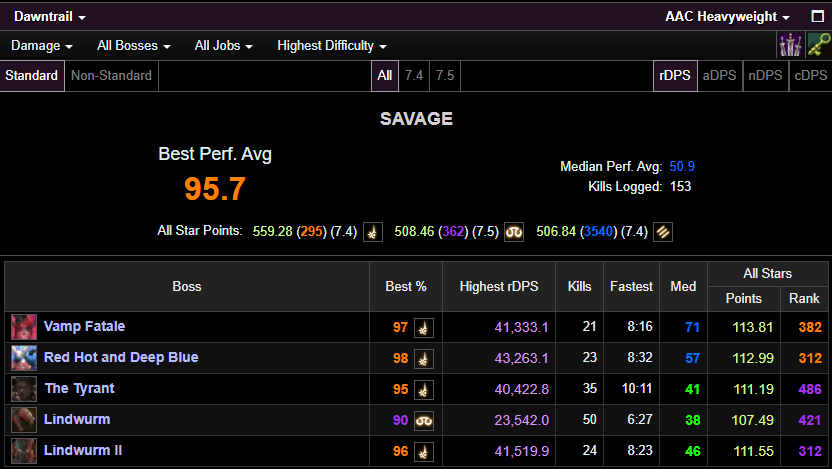Open the Dawntrail expansion dropdown
Image resolution: width=832 pixels, height=469 pixels.
tap(49, 16)
